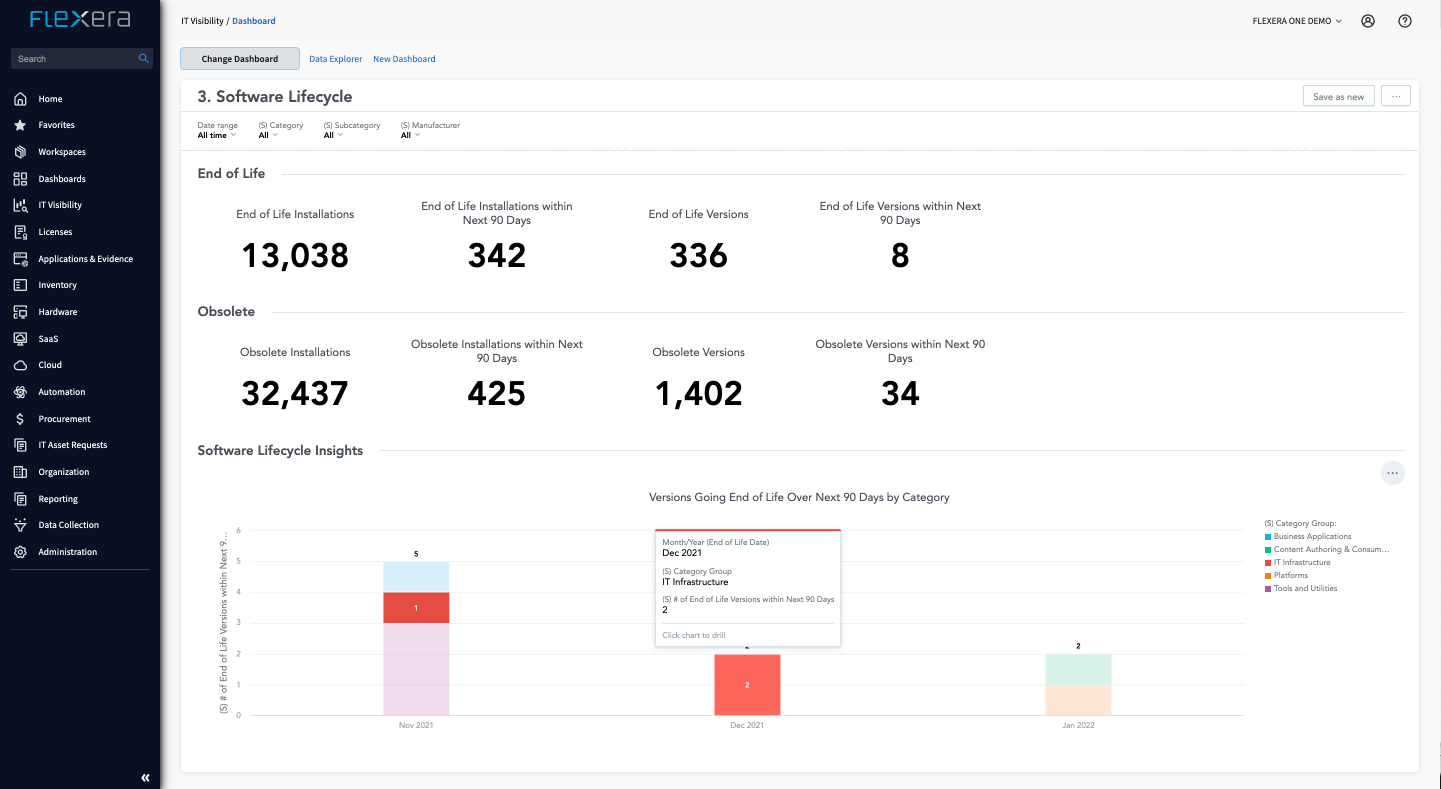Open the Manufacturer filter dropdown
Screen dimensions: 1441x789
pos(410,135)
